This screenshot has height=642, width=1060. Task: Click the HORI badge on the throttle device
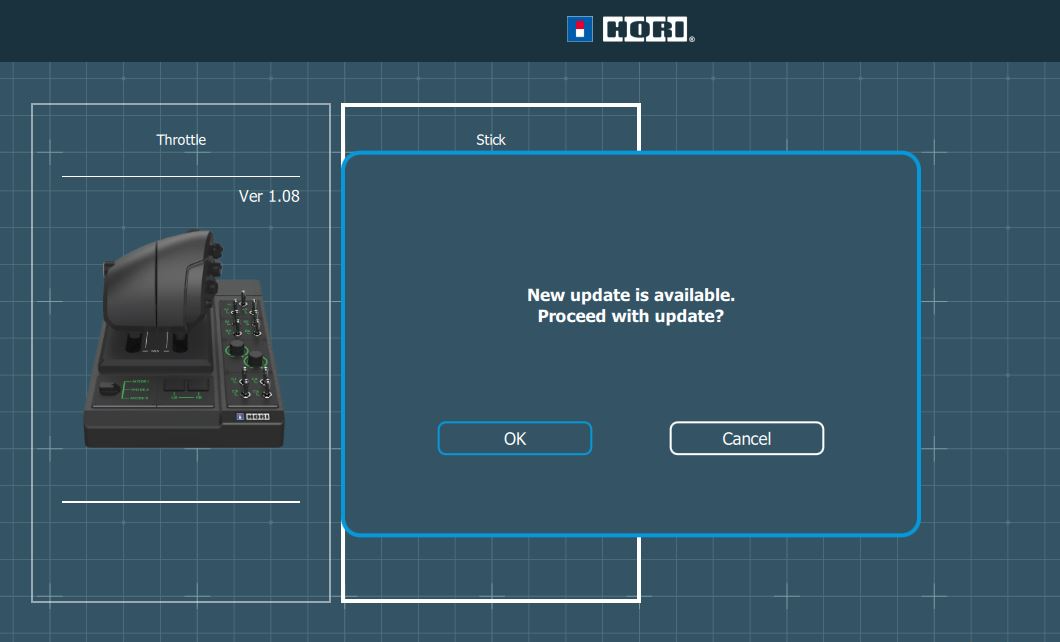pos(253,417)
